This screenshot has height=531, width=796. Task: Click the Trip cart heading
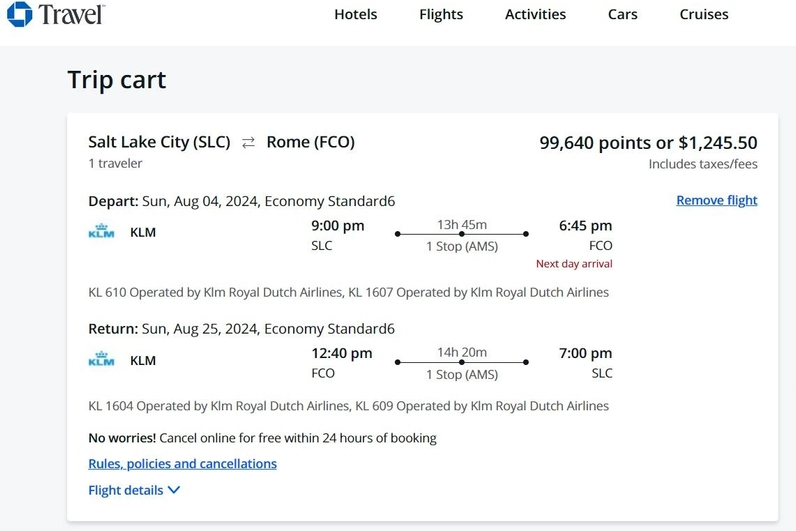pyautogui.click(x=117, y=80)
